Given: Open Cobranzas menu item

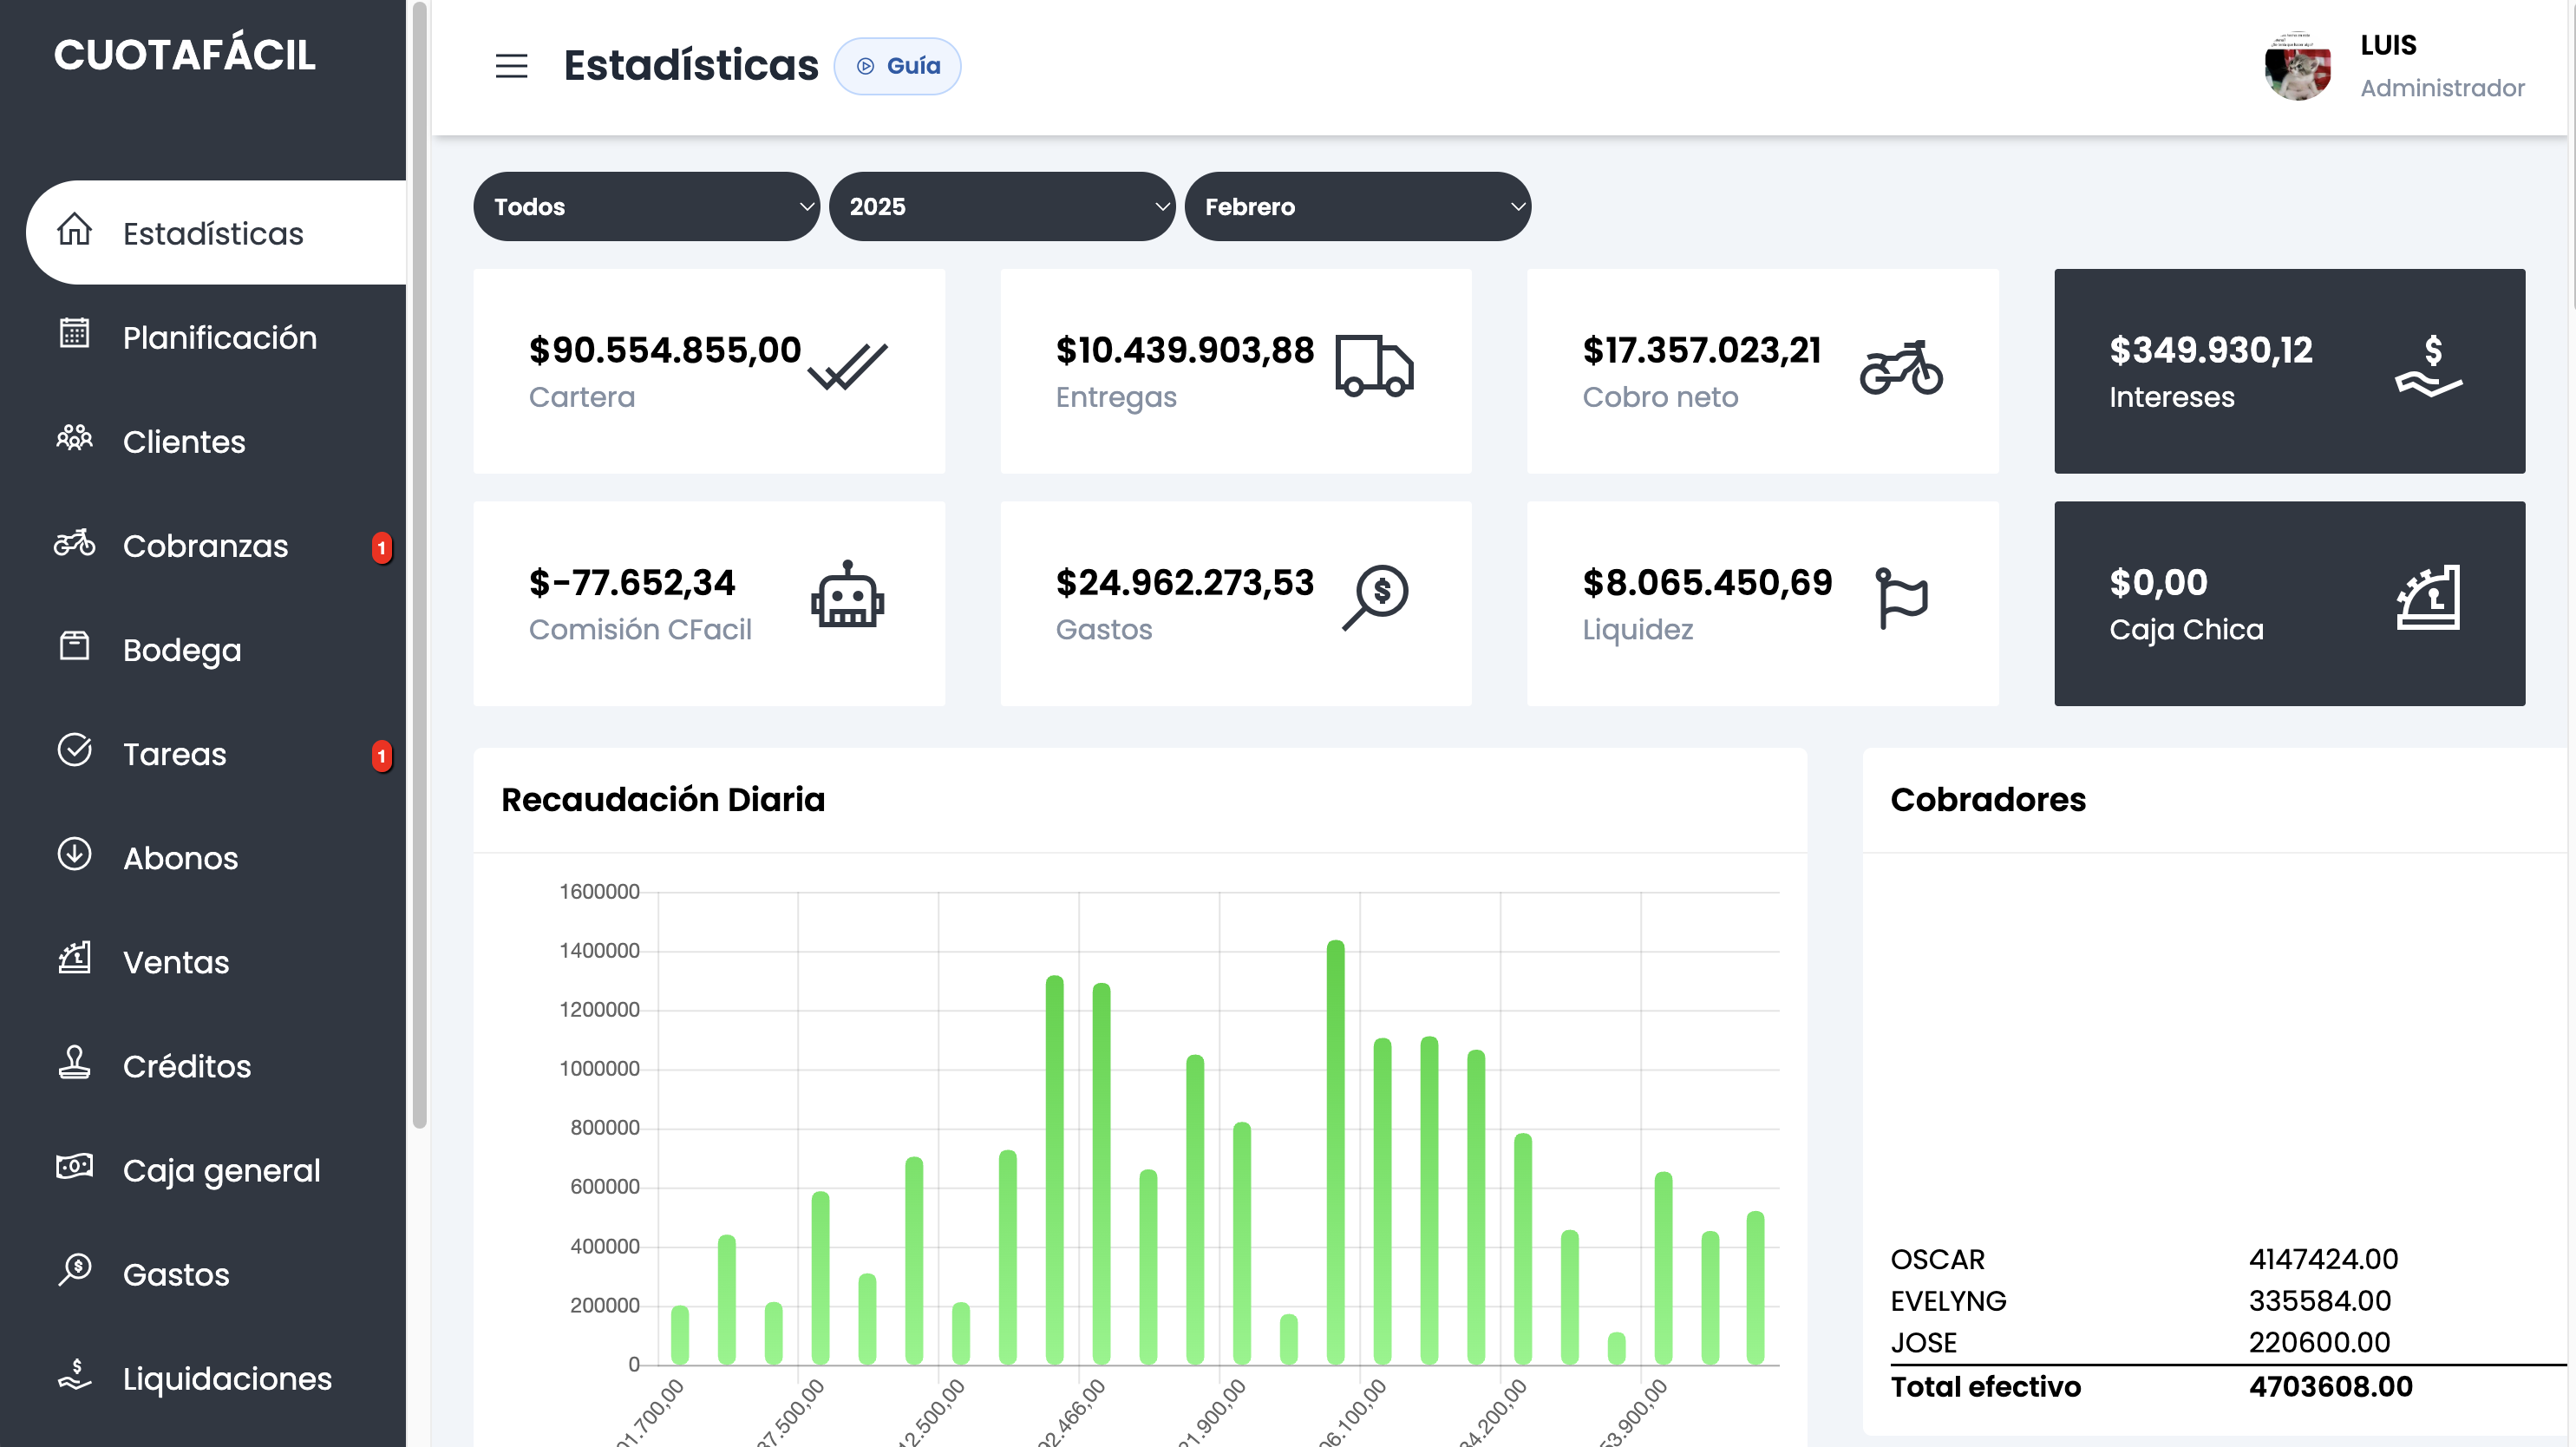Looking at the screenshot, I should coord(205,546).
